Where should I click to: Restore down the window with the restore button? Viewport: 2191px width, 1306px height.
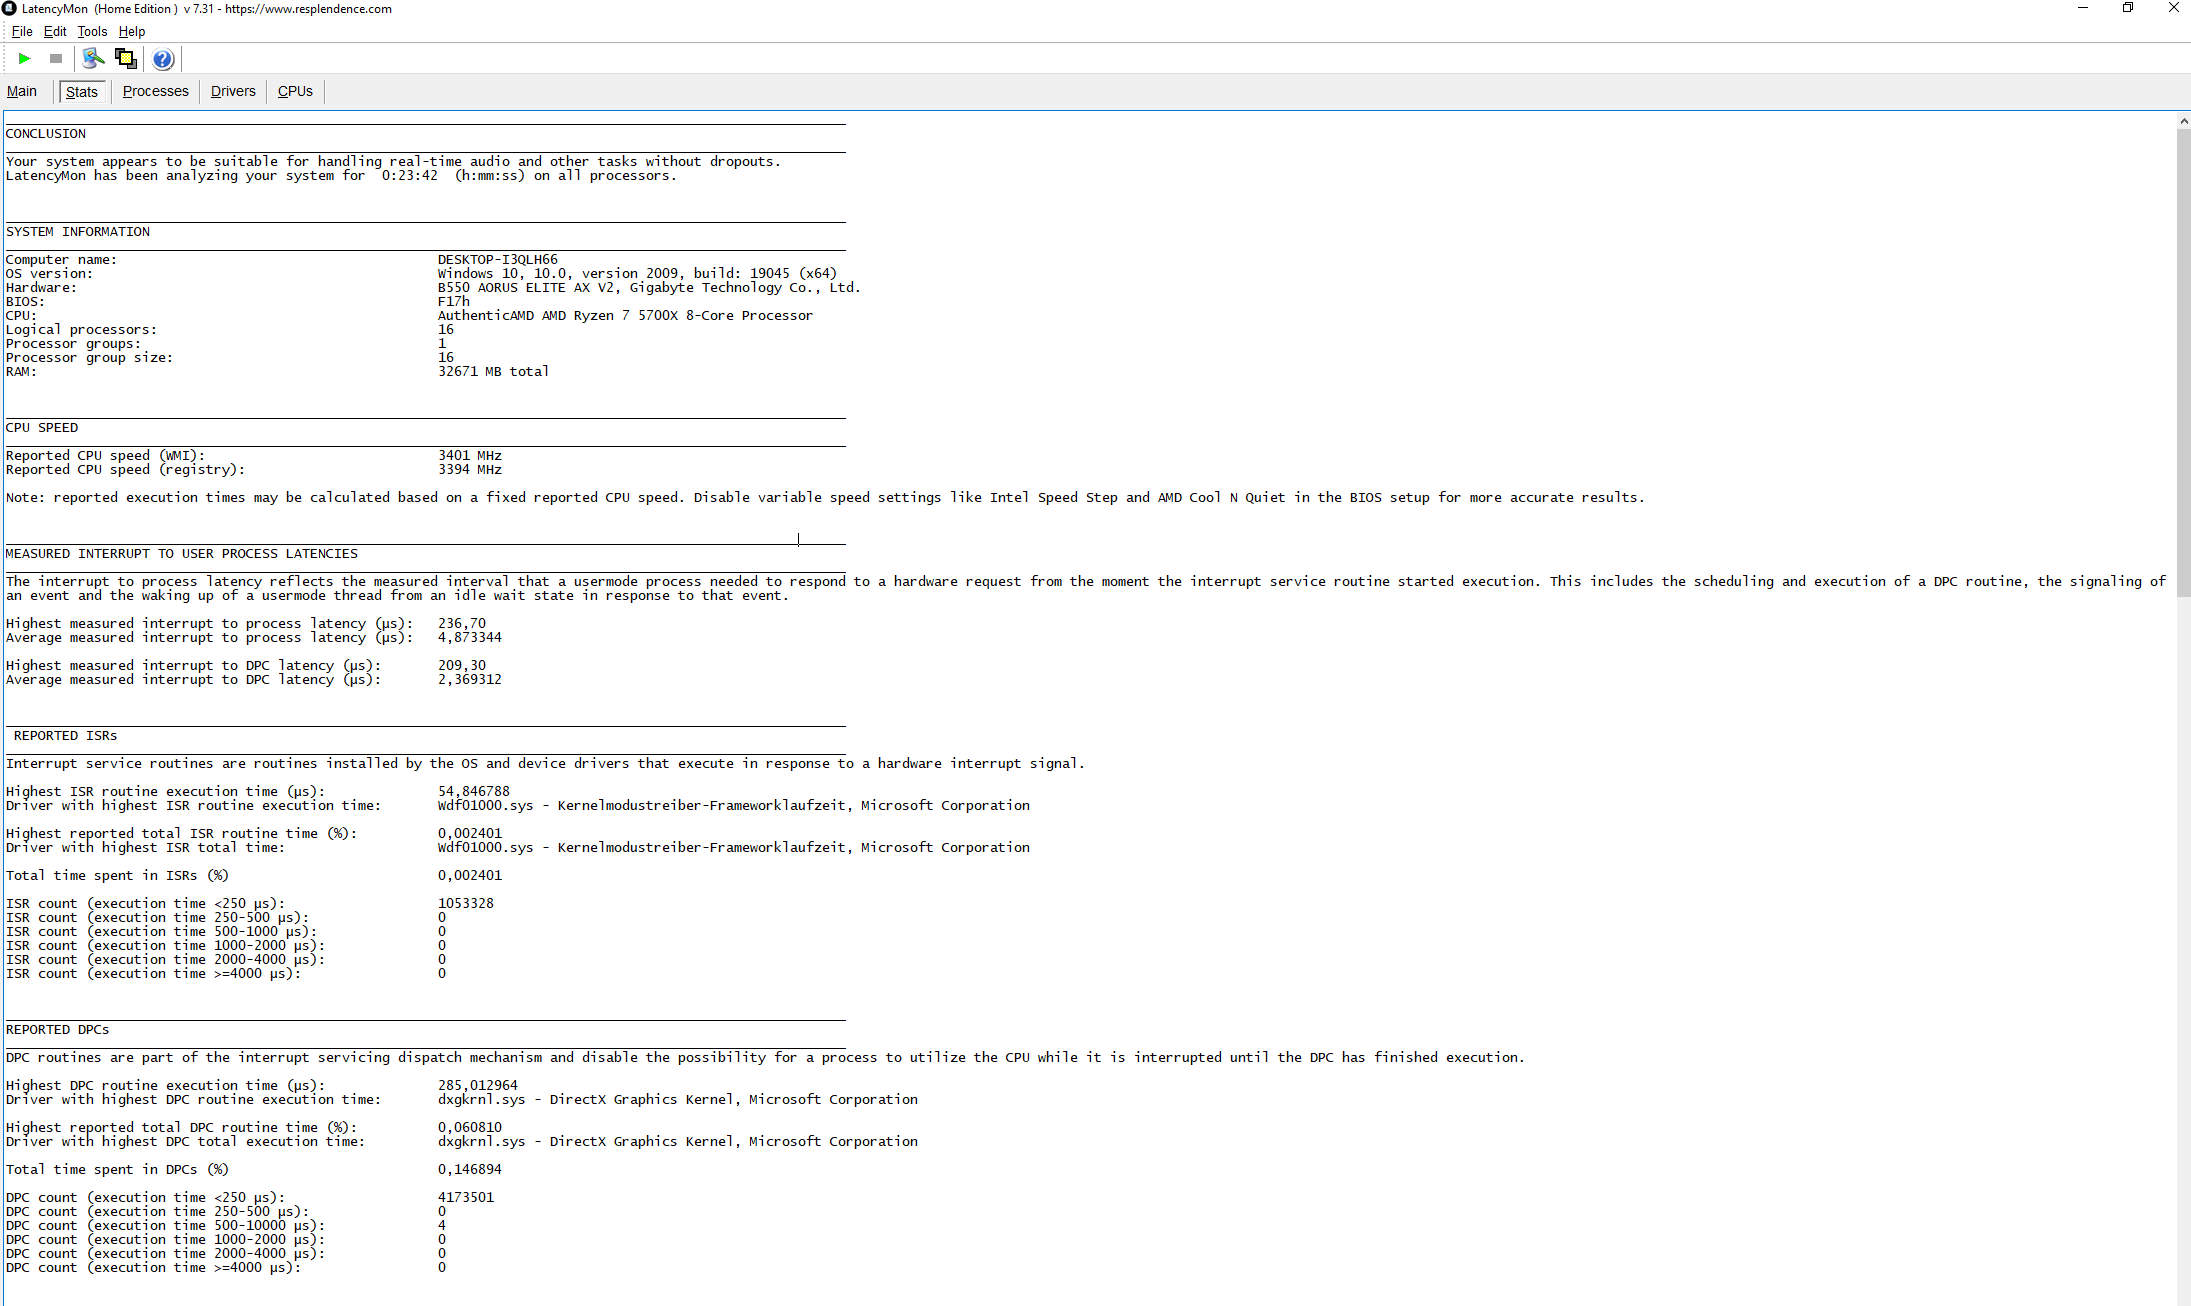click(x=2128, y=8)
